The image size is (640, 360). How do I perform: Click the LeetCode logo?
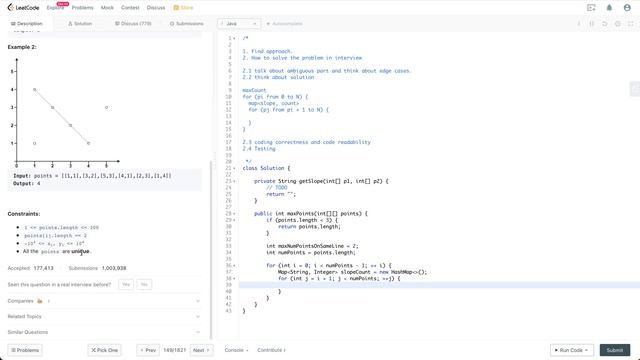[x=23, y=8]
